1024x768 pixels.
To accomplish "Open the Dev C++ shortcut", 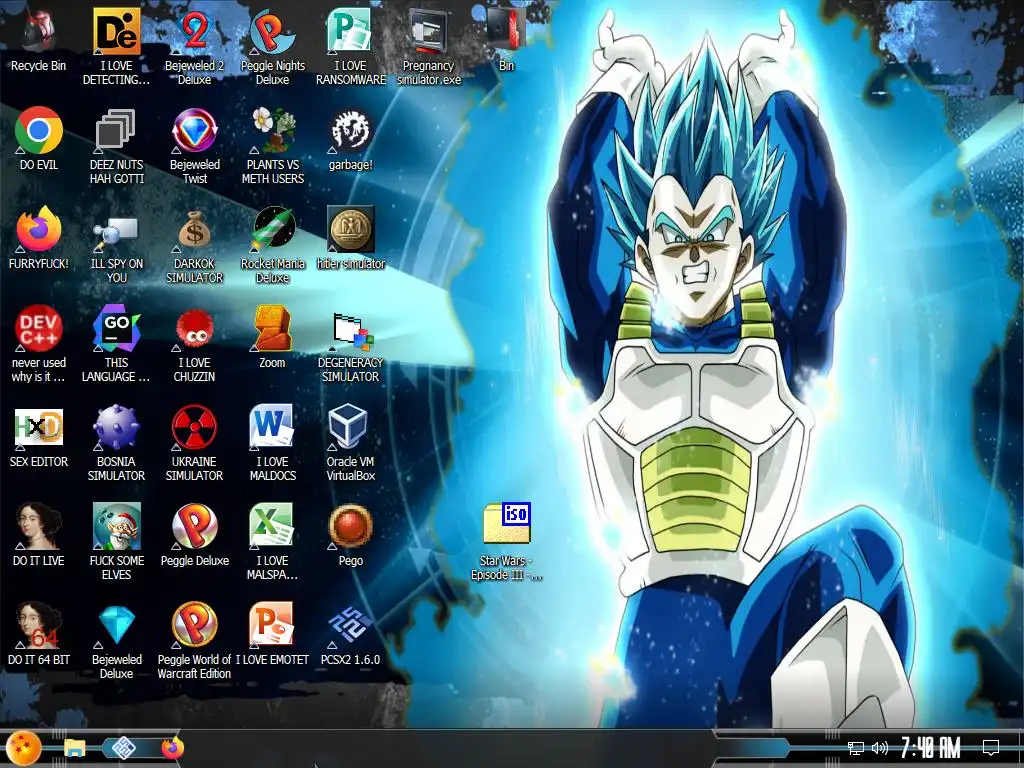I will pos(39,328).
